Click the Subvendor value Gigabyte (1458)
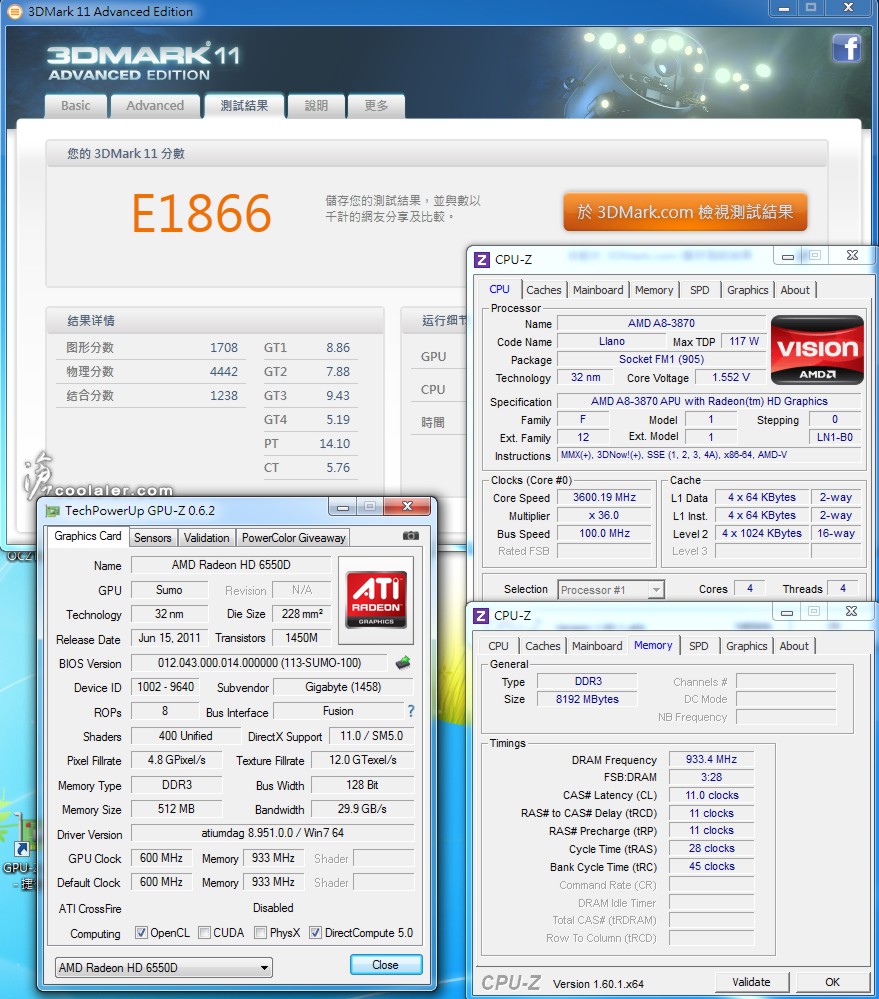The width and height of the screenshot is (879, 999). coord(343,687)
